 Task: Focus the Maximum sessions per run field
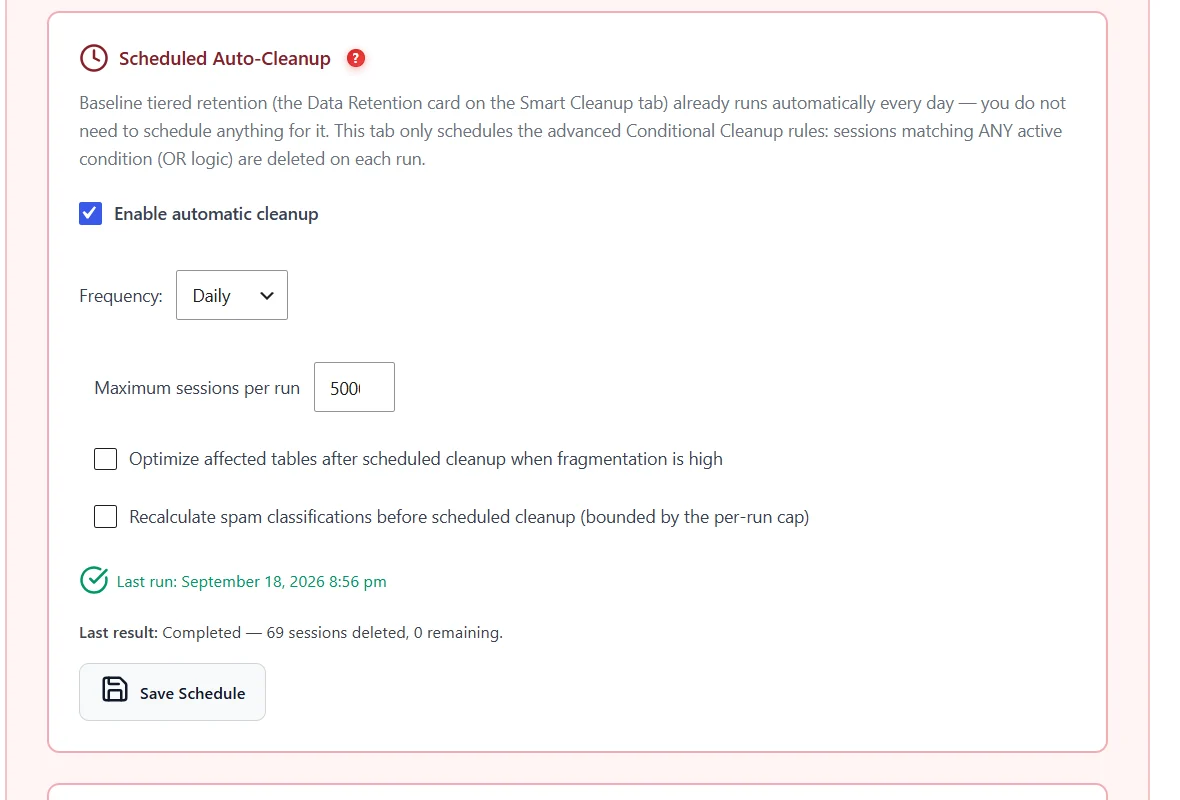click(x=354, y=387)
